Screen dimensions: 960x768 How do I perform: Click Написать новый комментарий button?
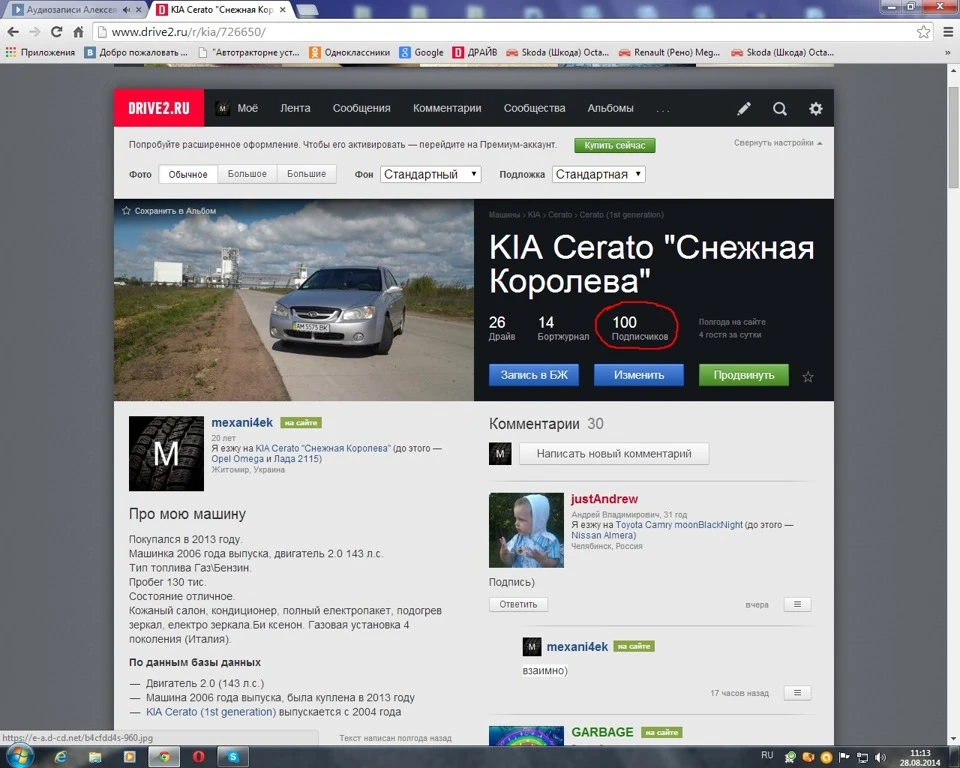click(614, 454)
